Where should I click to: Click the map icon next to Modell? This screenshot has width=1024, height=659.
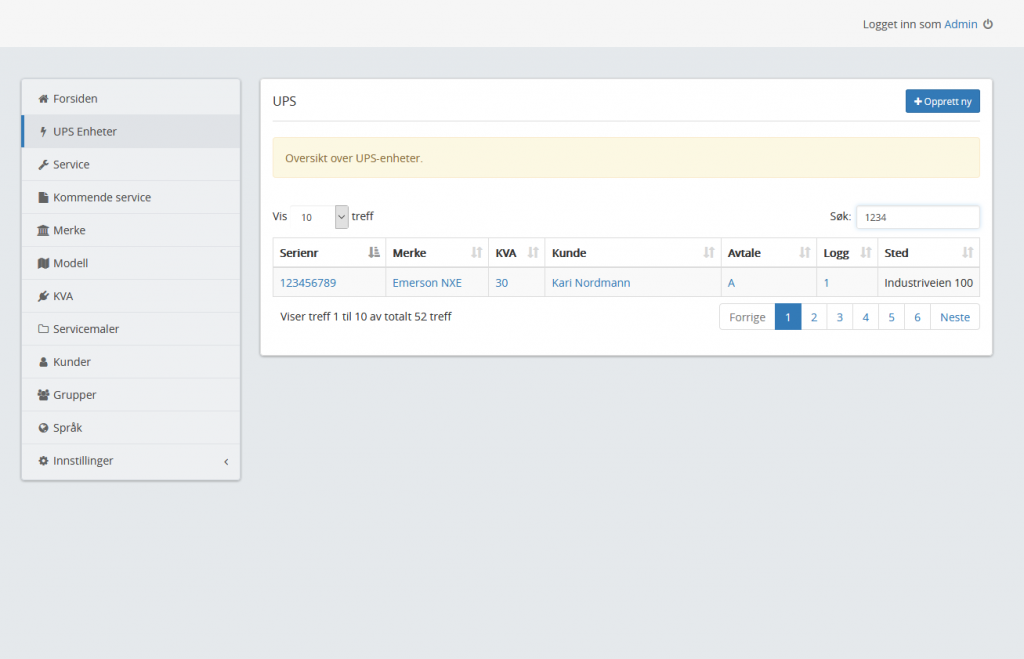click(43, 264)
